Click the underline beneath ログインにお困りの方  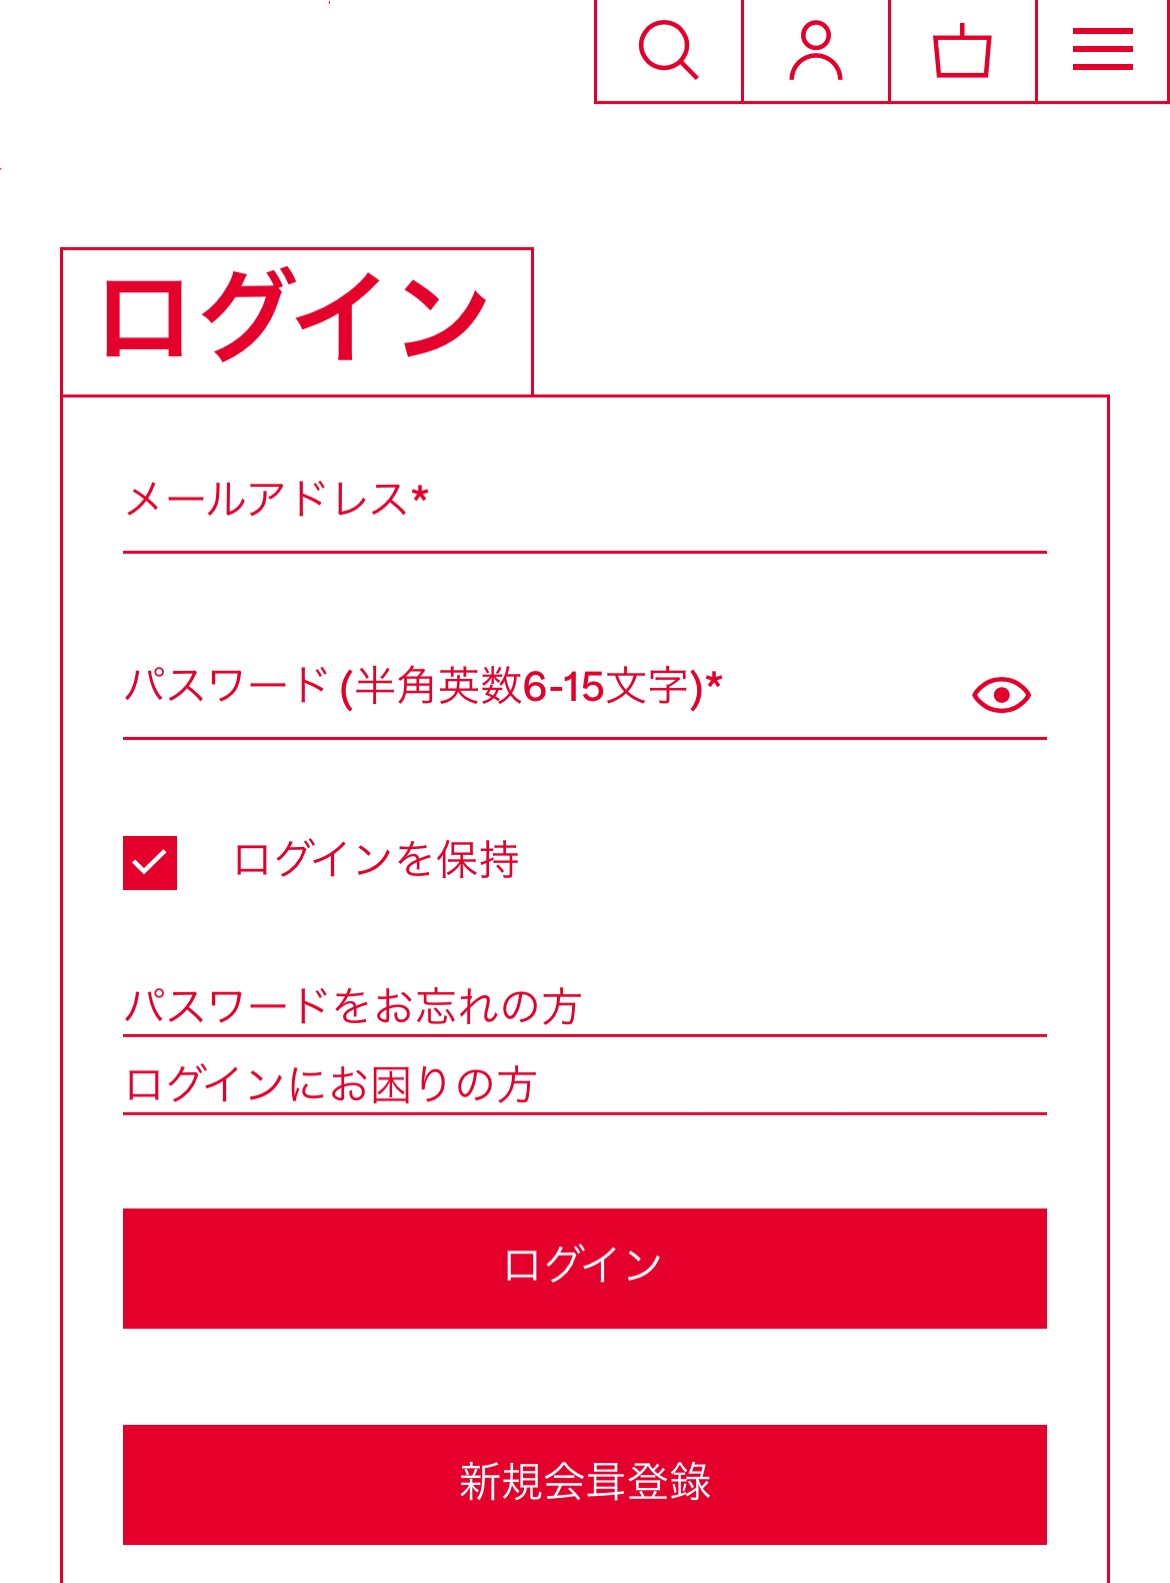click(x=584, y=1113)
